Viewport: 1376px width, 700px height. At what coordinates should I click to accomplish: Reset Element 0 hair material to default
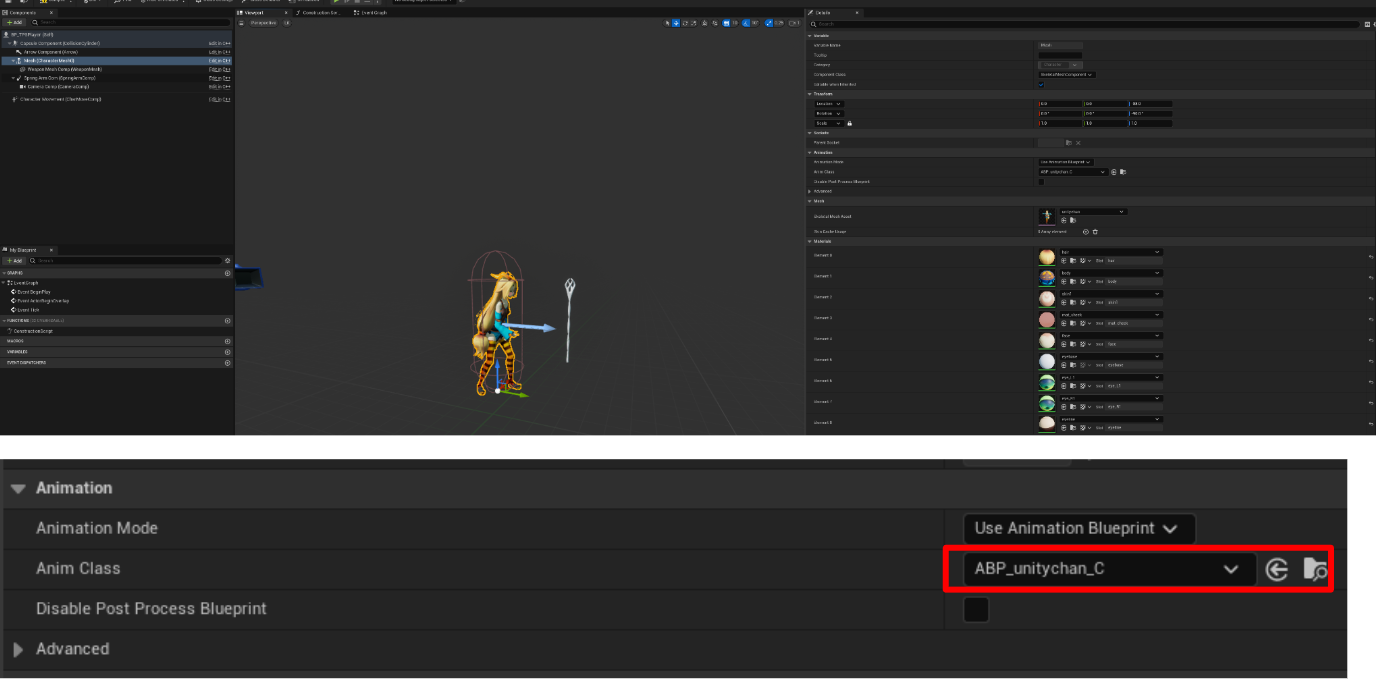tap(1371, 257)
